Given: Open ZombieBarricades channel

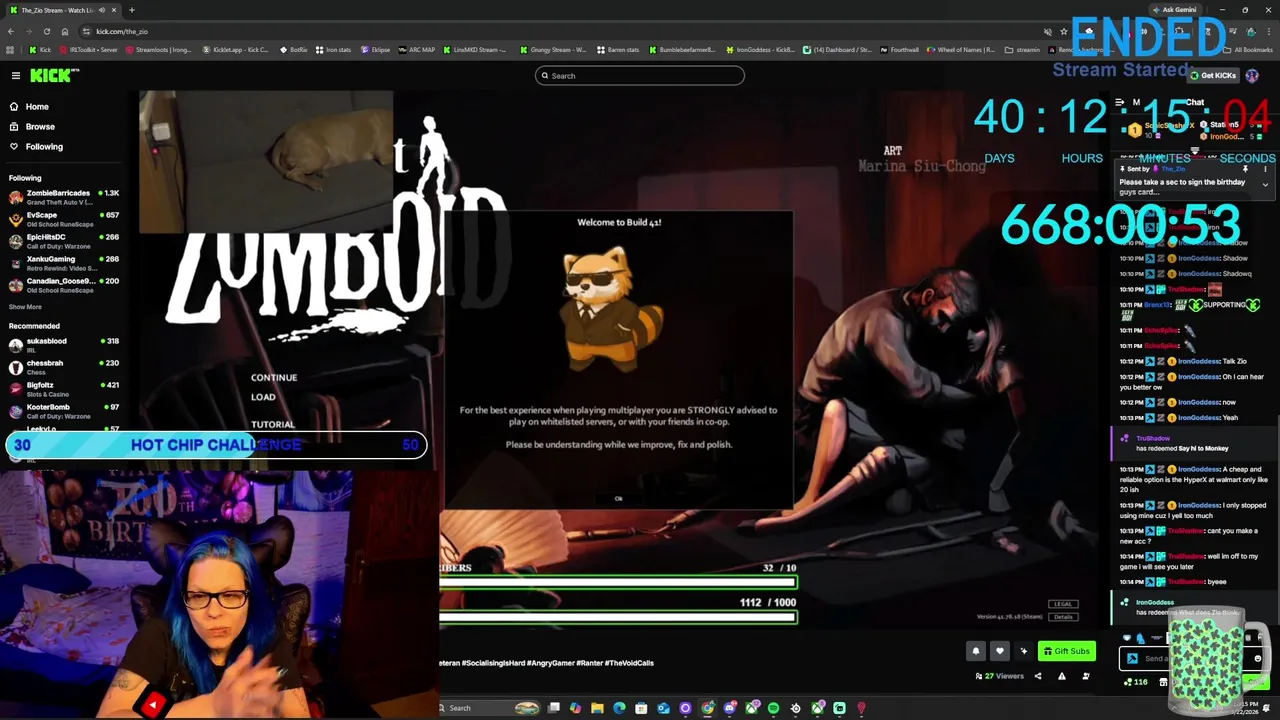Looking at the screenshot, I should (64, 197).
